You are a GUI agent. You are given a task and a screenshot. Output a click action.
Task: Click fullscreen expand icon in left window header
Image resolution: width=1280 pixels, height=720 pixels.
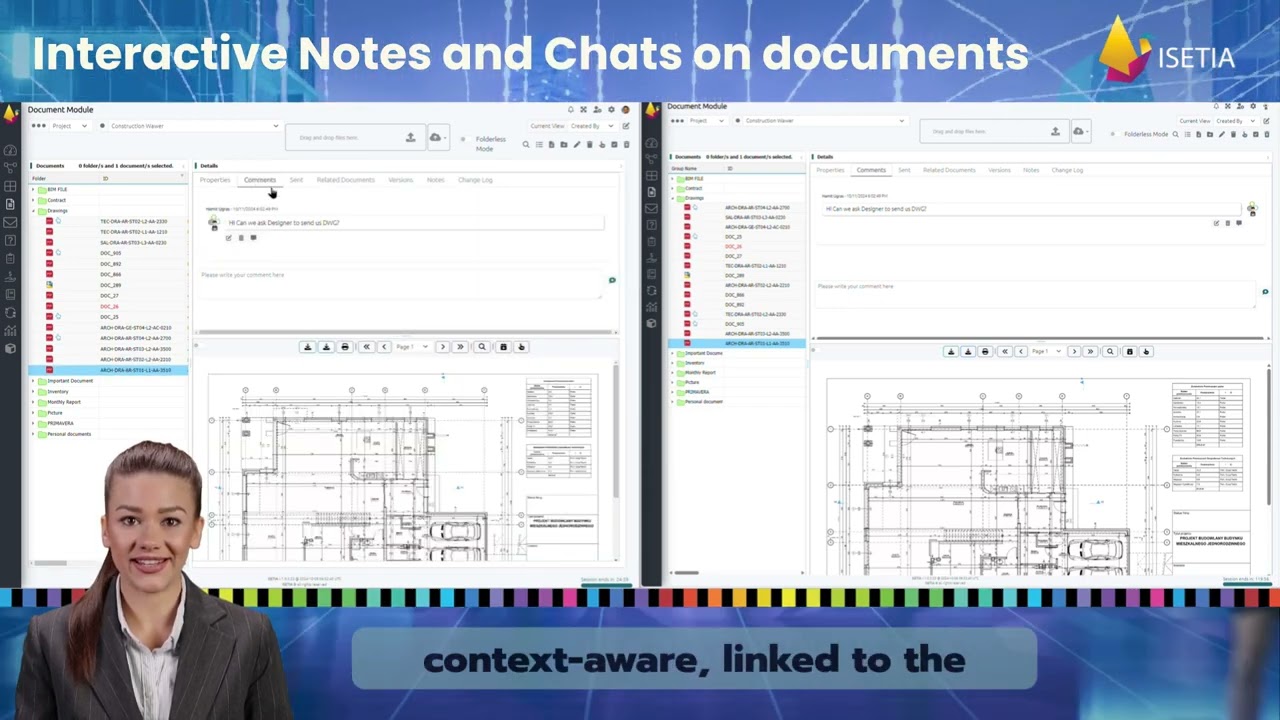click(x=583, y=110)
